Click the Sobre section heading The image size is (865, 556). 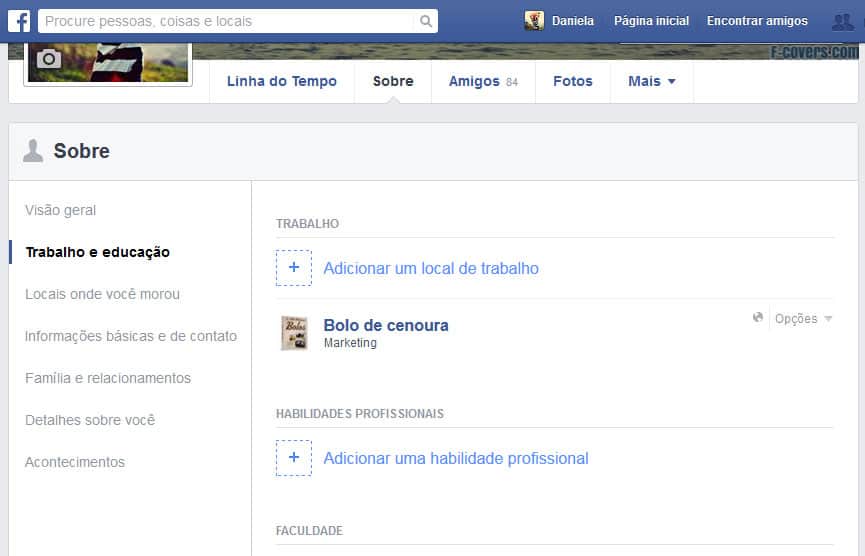(82, 151)
